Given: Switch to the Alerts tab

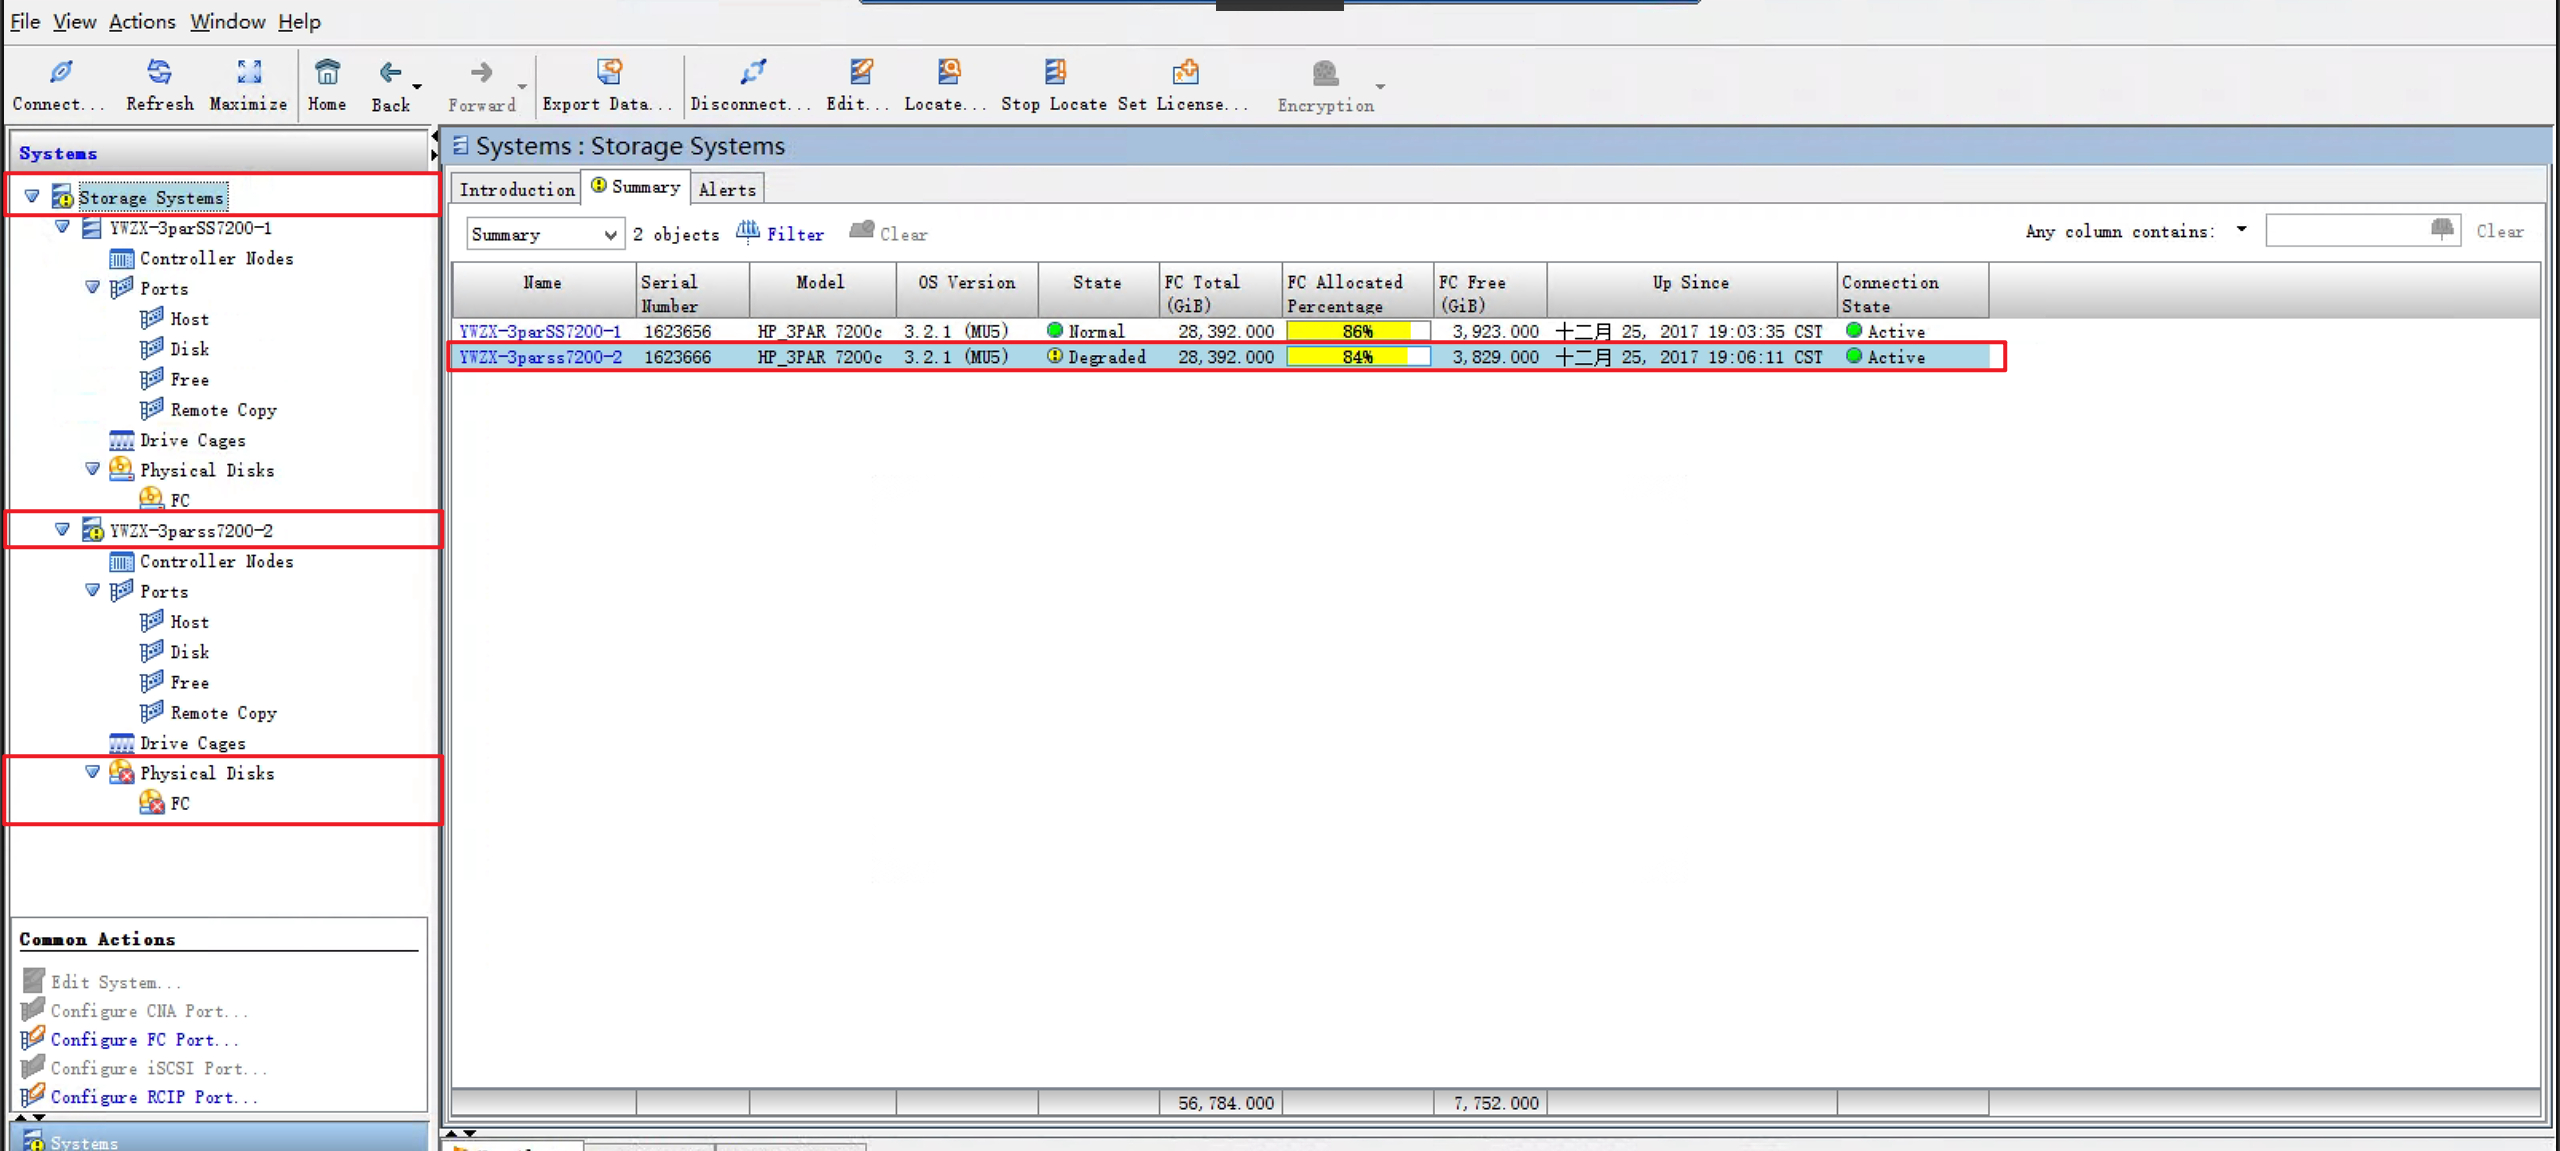Looking at the screenshot, I should point(727,189).
